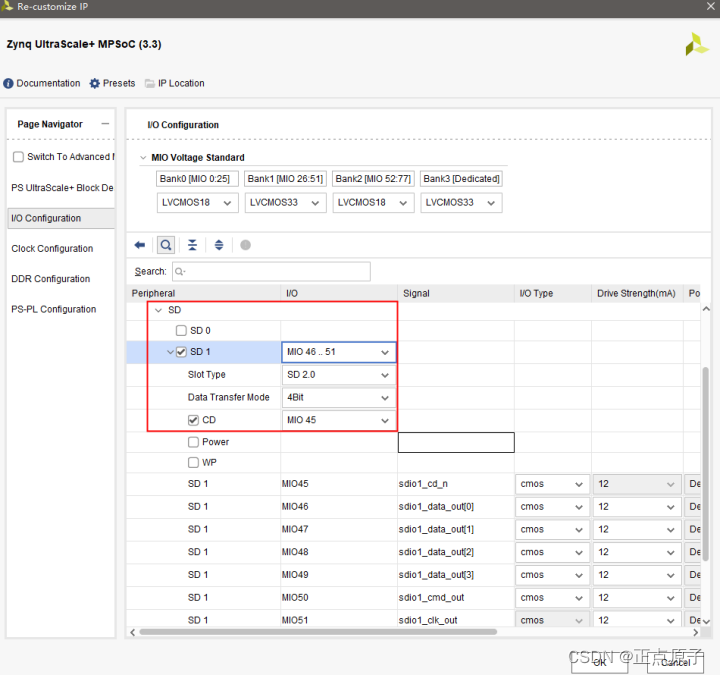Enable the Power checkbox

pyautogui.click(x=193, y=442)
